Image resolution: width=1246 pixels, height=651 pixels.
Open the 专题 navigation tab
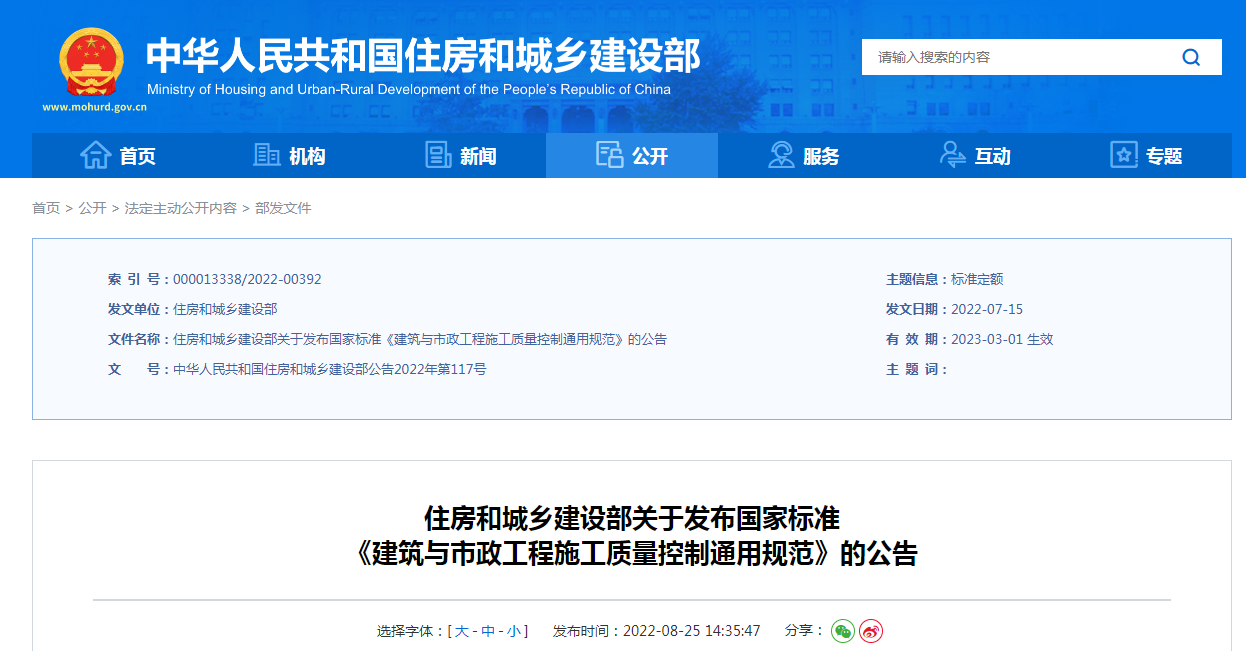point(1146,156)
